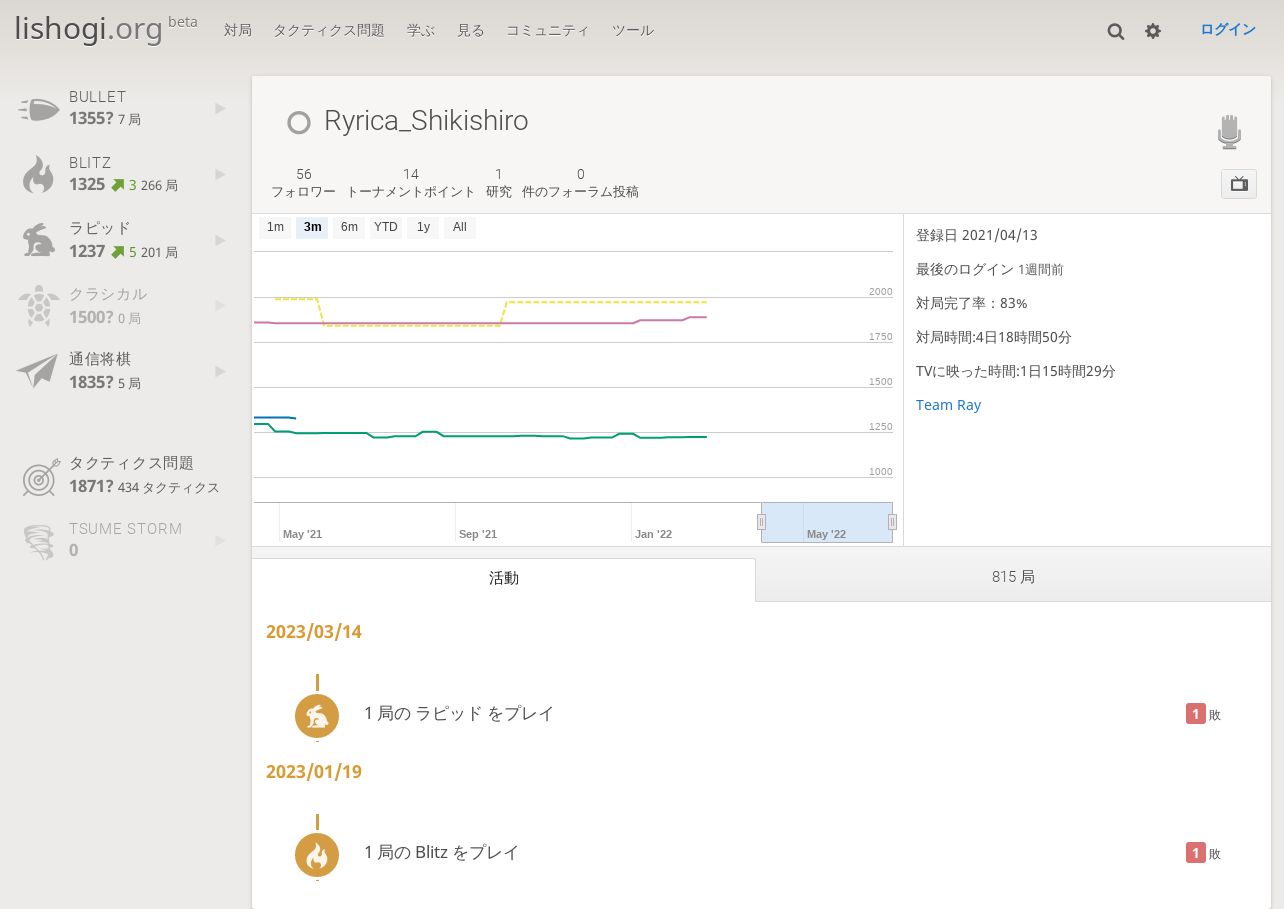Click the correspondence paper plane icon
Image resolution: width=1284 pixels, height=909 pixels.
[x=38, y=371]
